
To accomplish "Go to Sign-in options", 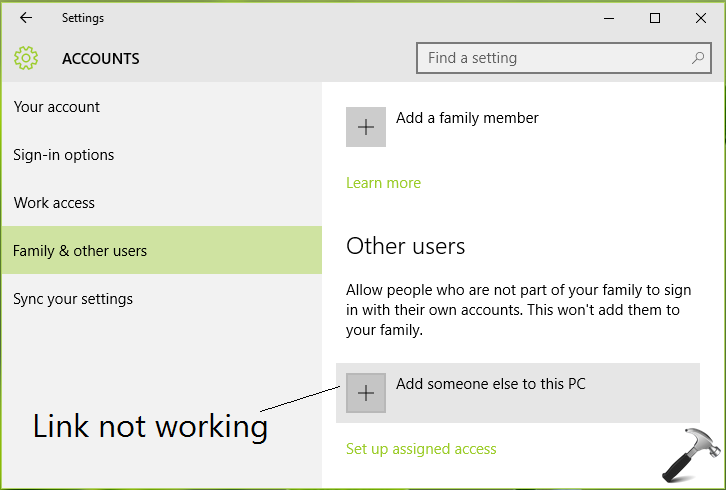I will point(64,155).
